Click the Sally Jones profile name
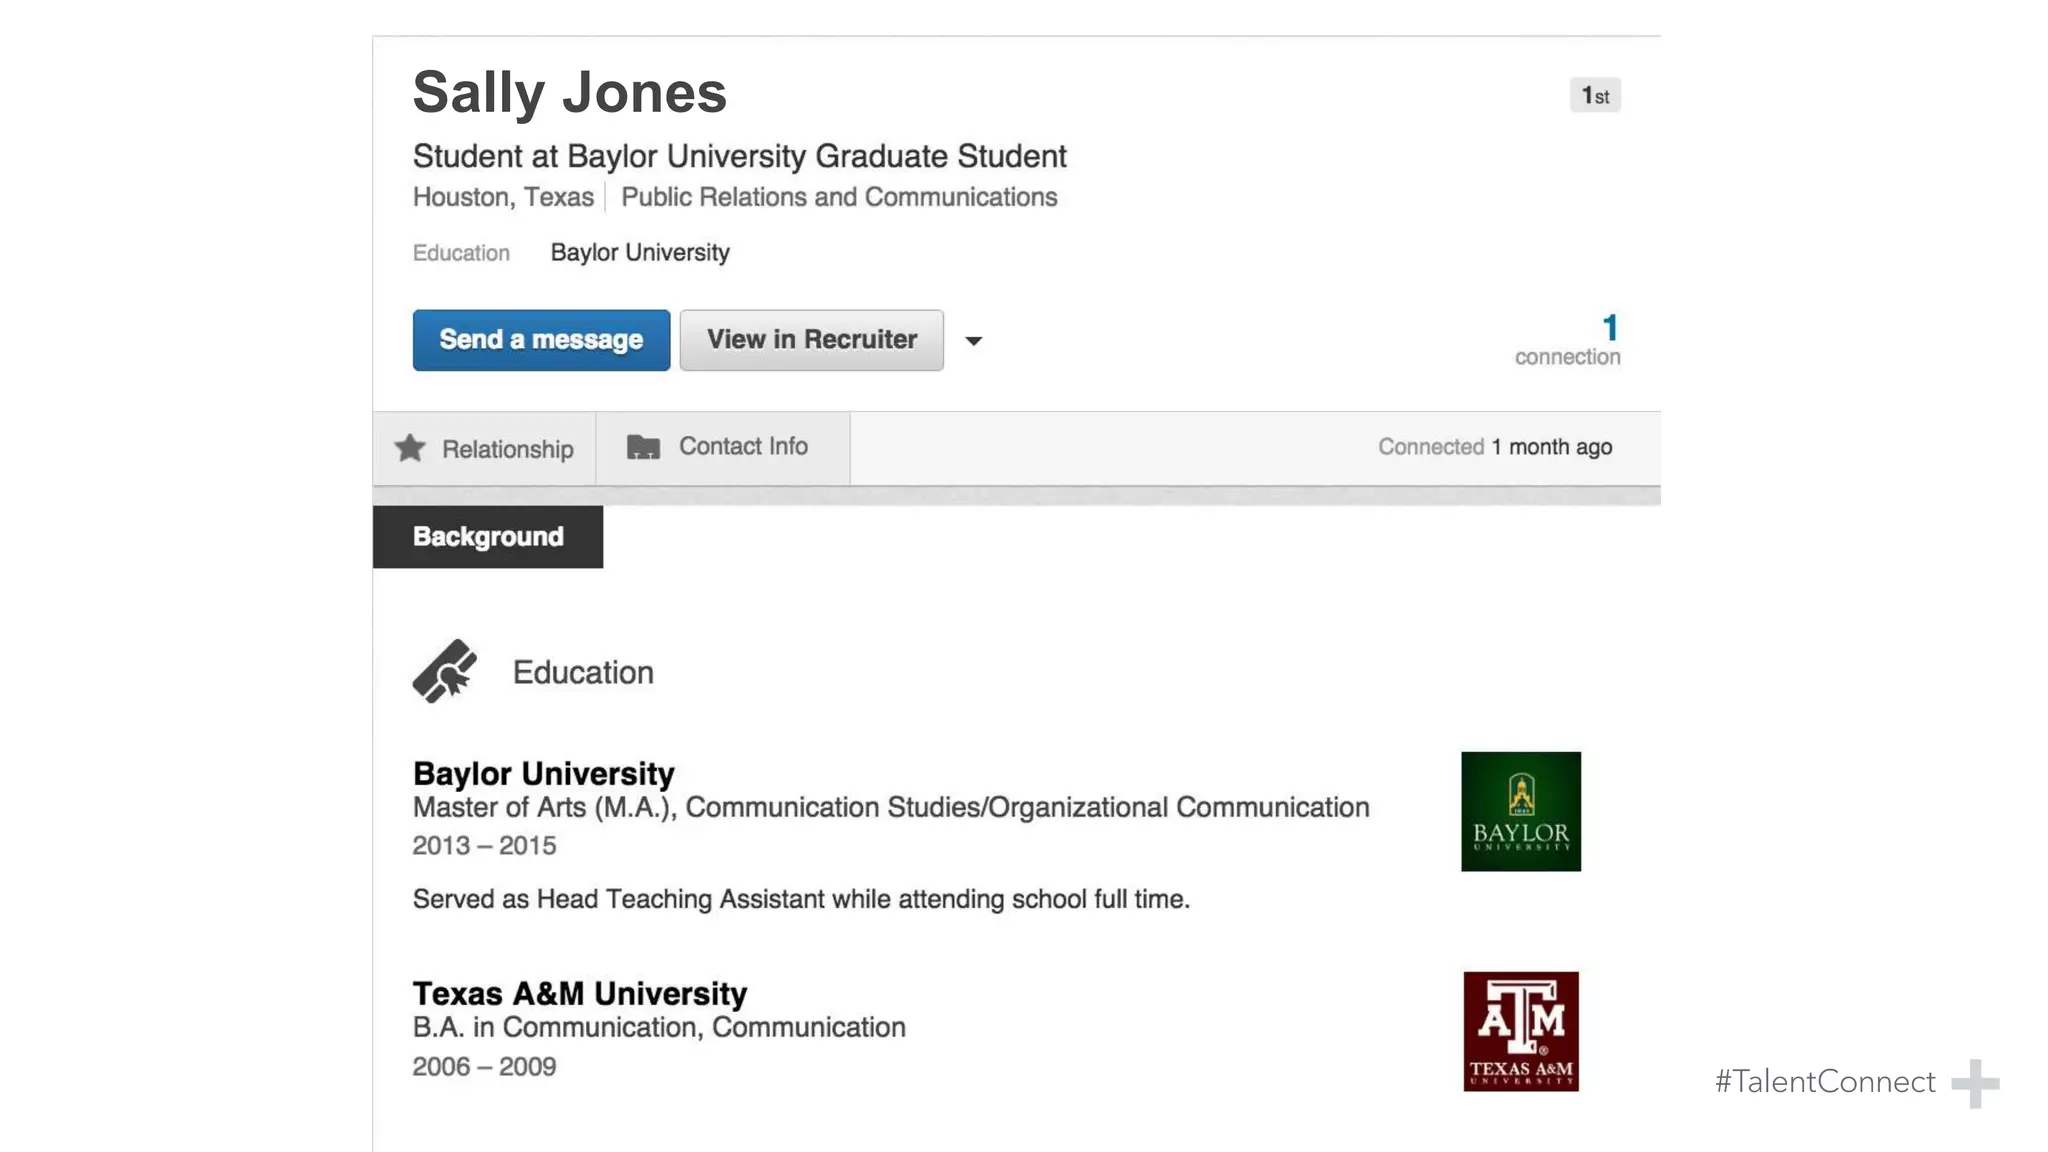Image resolution: width=2048 pixels, height=1152 pixels. click(x=569, y=93)
